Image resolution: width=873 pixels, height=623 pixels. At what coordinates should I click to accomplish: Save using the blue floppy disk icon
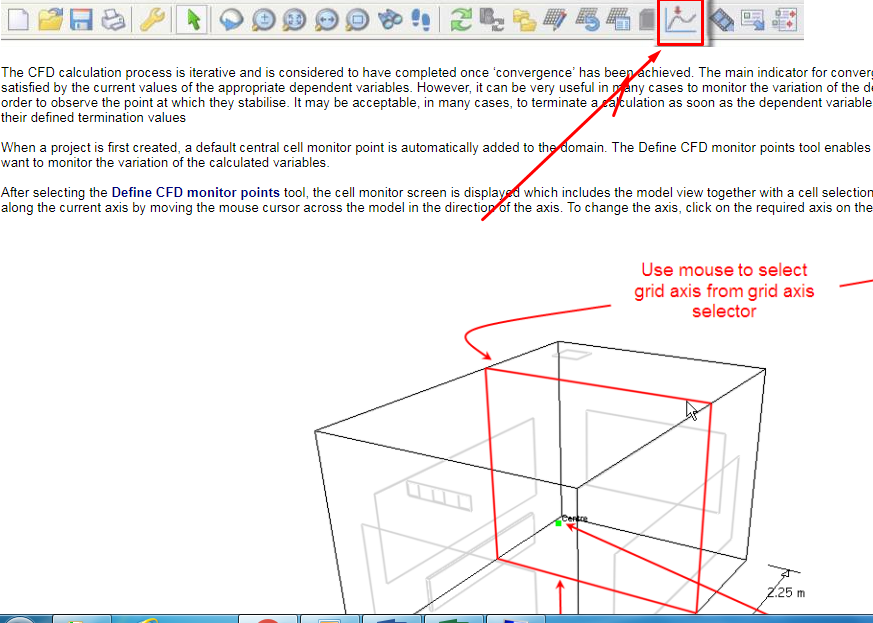tap(81, 20)
